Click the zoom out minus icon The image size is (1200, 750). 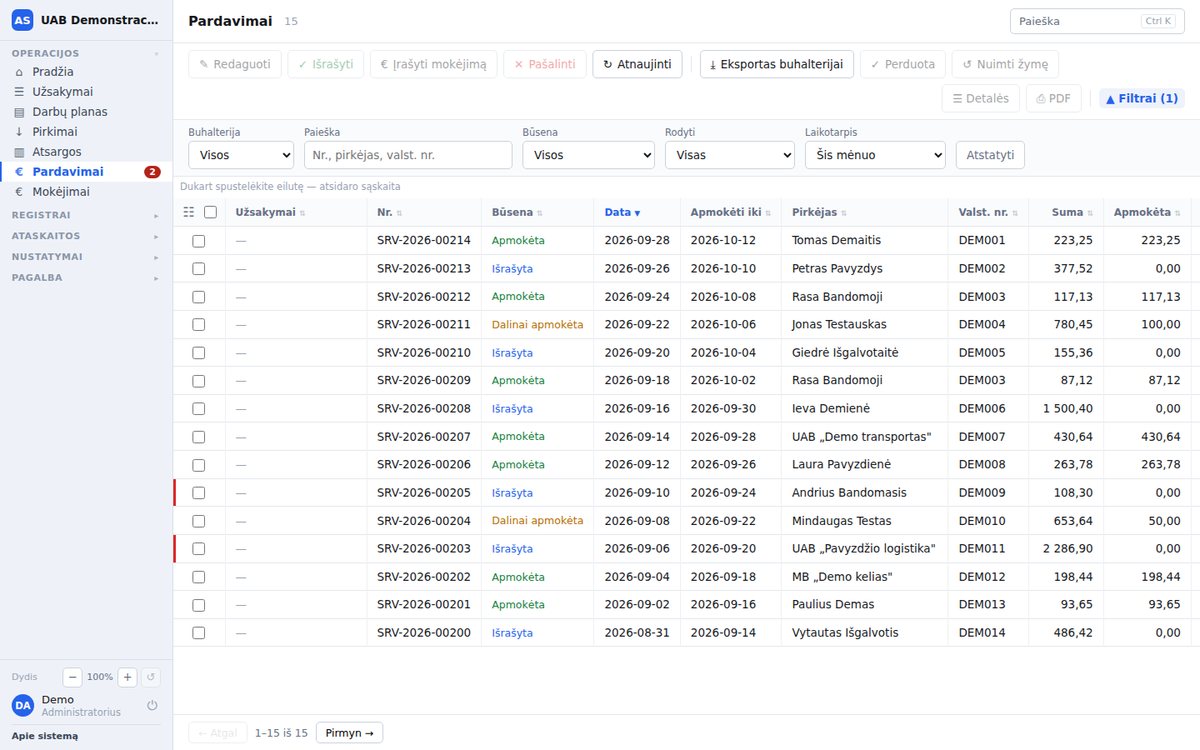73,677
